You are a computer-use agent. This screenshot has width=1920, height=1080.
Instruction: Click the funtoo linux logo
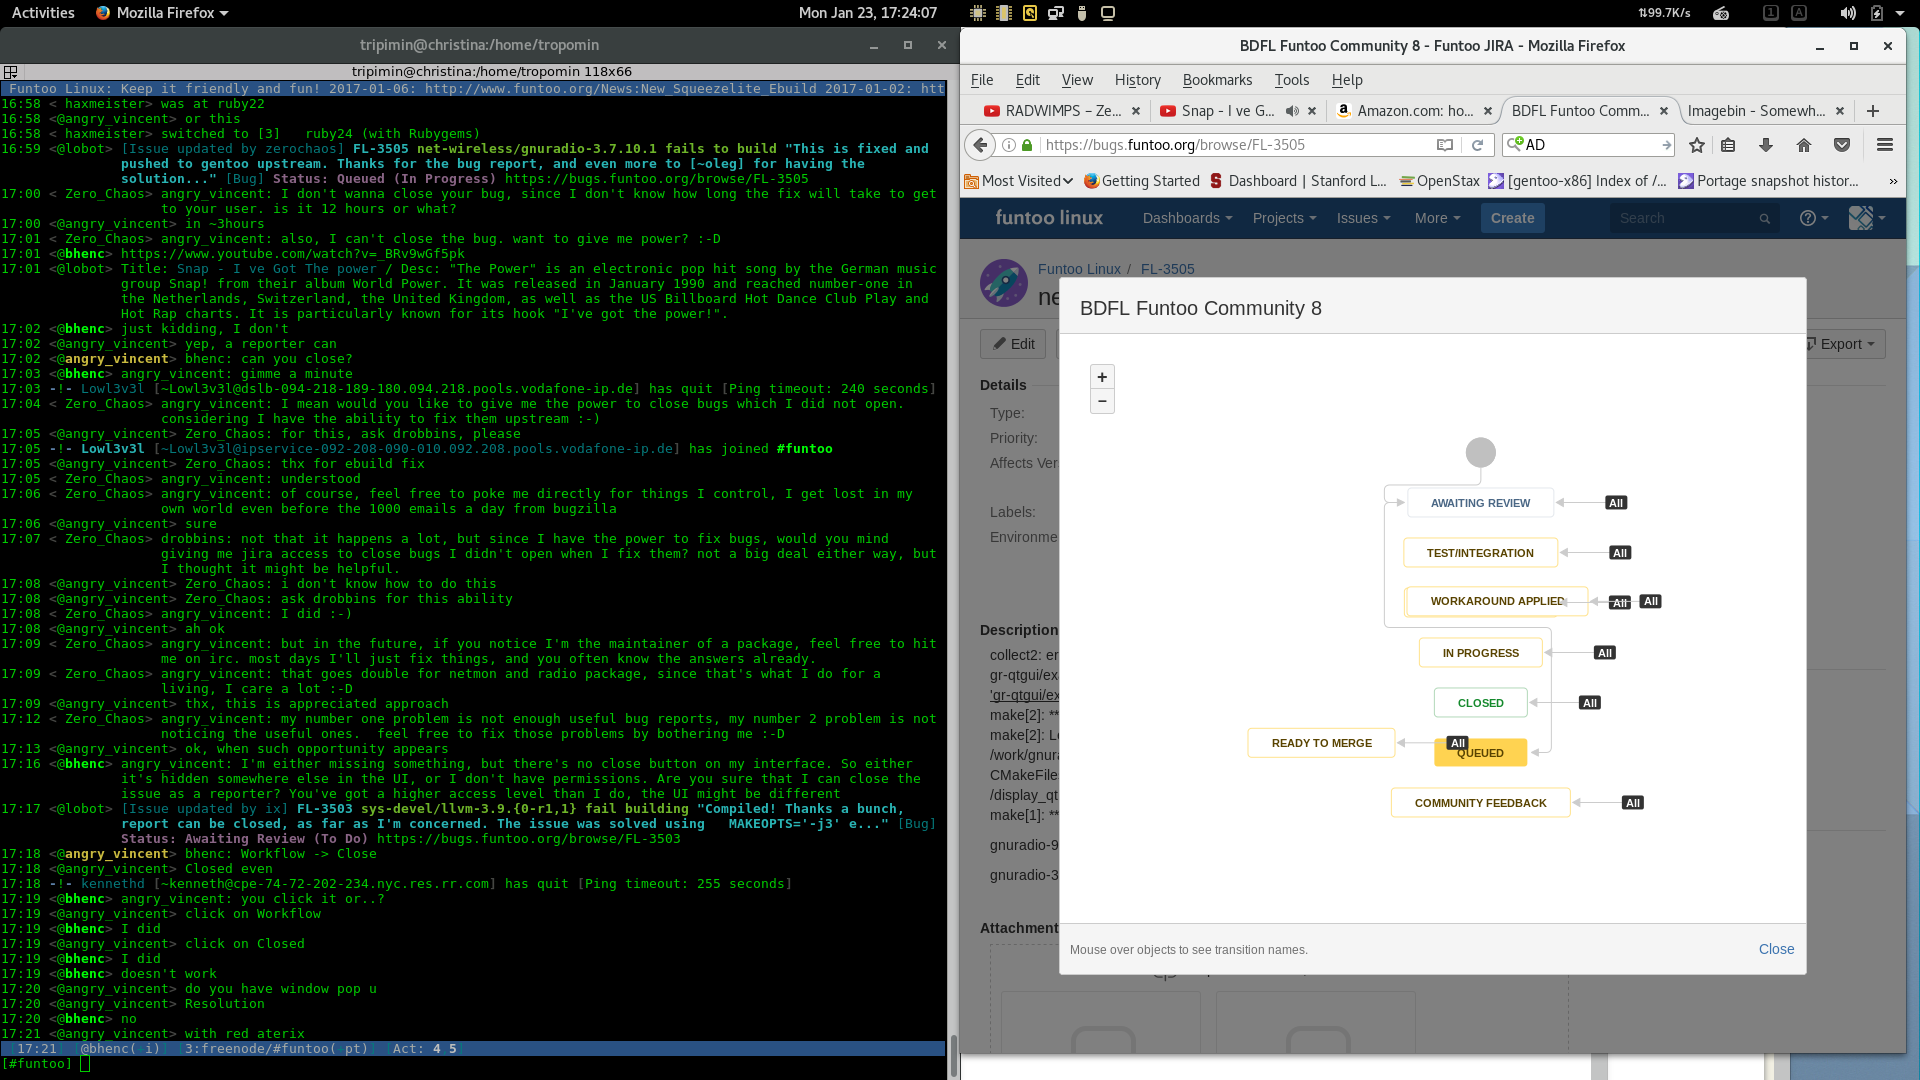point(1049,218)
